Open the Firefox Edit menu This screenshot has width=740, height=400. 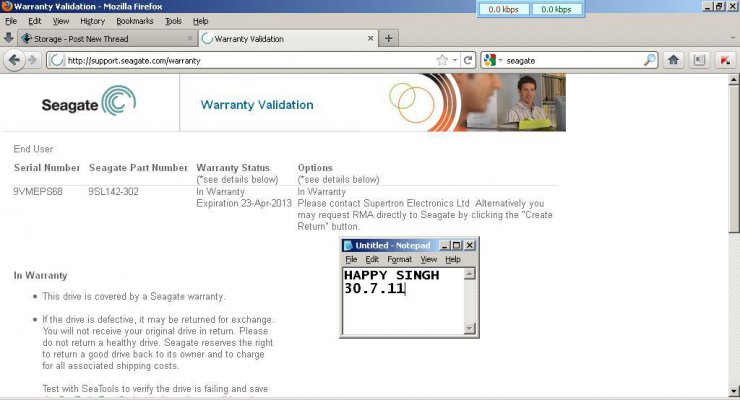tap(34, 21)
